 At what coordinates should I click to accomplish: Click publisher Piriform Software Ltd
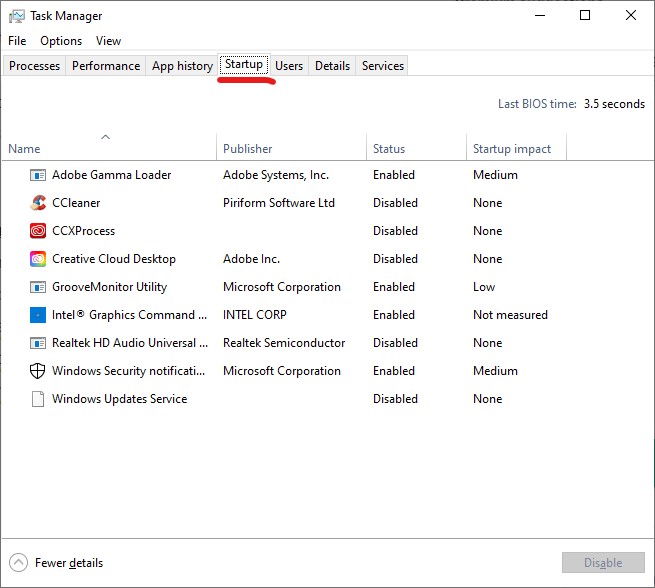[x=279, y=203]
